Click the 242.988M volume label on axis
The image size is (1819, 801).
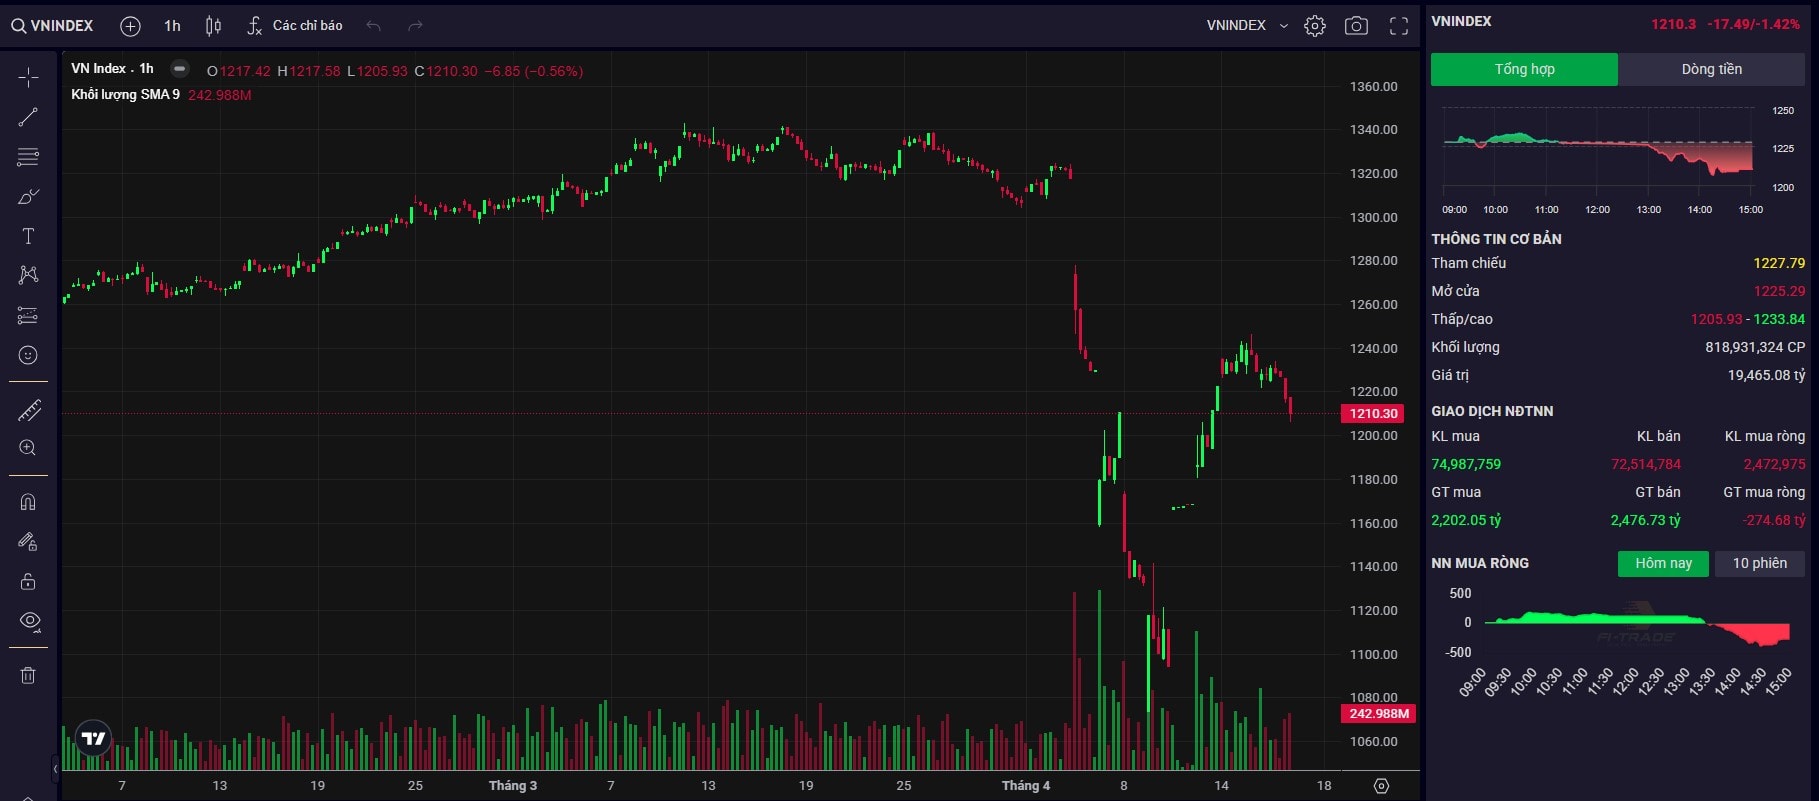(1378, 714)
